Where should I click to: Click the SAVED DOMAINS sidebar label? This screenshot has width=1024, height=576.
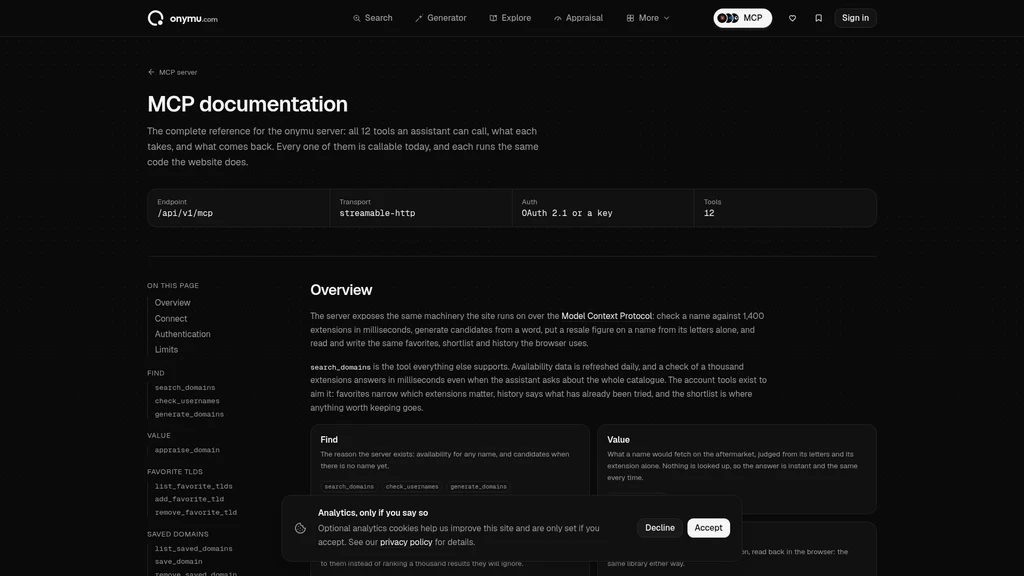pos(178,535)
